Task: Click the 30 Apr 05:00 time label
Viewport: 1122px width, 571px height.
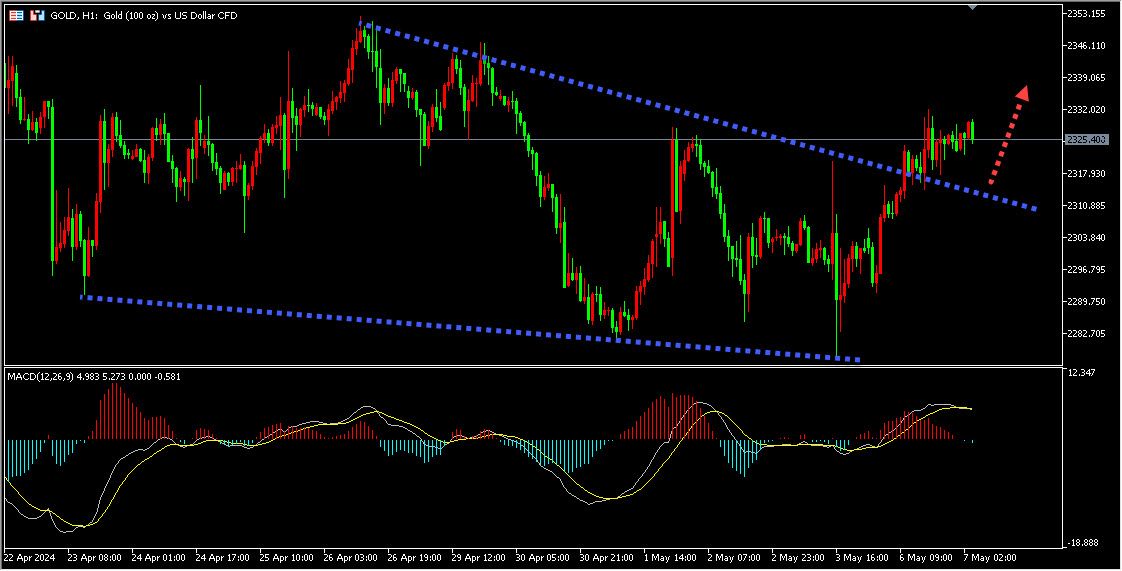Action: (541, 556)
